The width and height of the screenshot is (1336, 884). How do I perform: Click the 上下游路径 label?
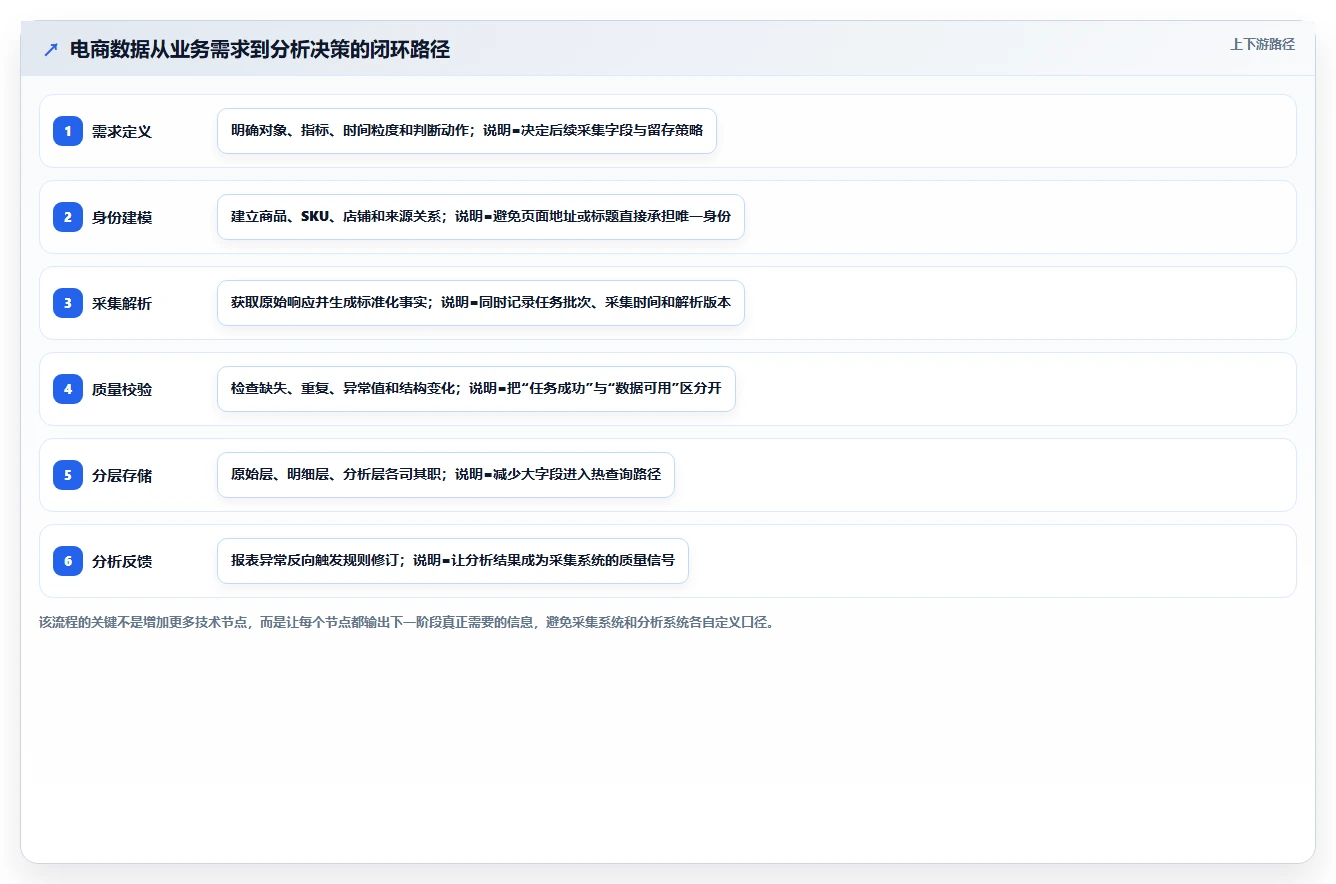coord(1262,44)
